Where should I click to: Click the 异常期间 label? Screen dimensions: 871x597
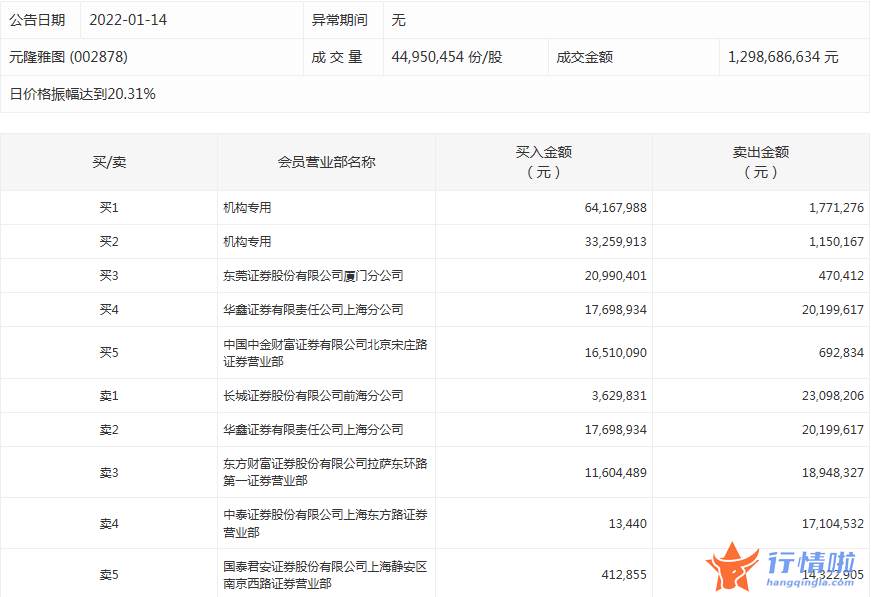pyautogui.click(x=339, y=20)
